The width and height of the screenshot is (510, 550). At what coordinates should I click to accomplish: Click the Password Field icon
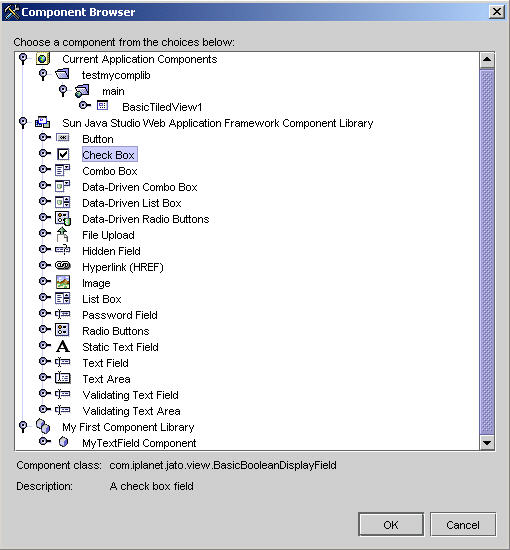pos(62,314)
